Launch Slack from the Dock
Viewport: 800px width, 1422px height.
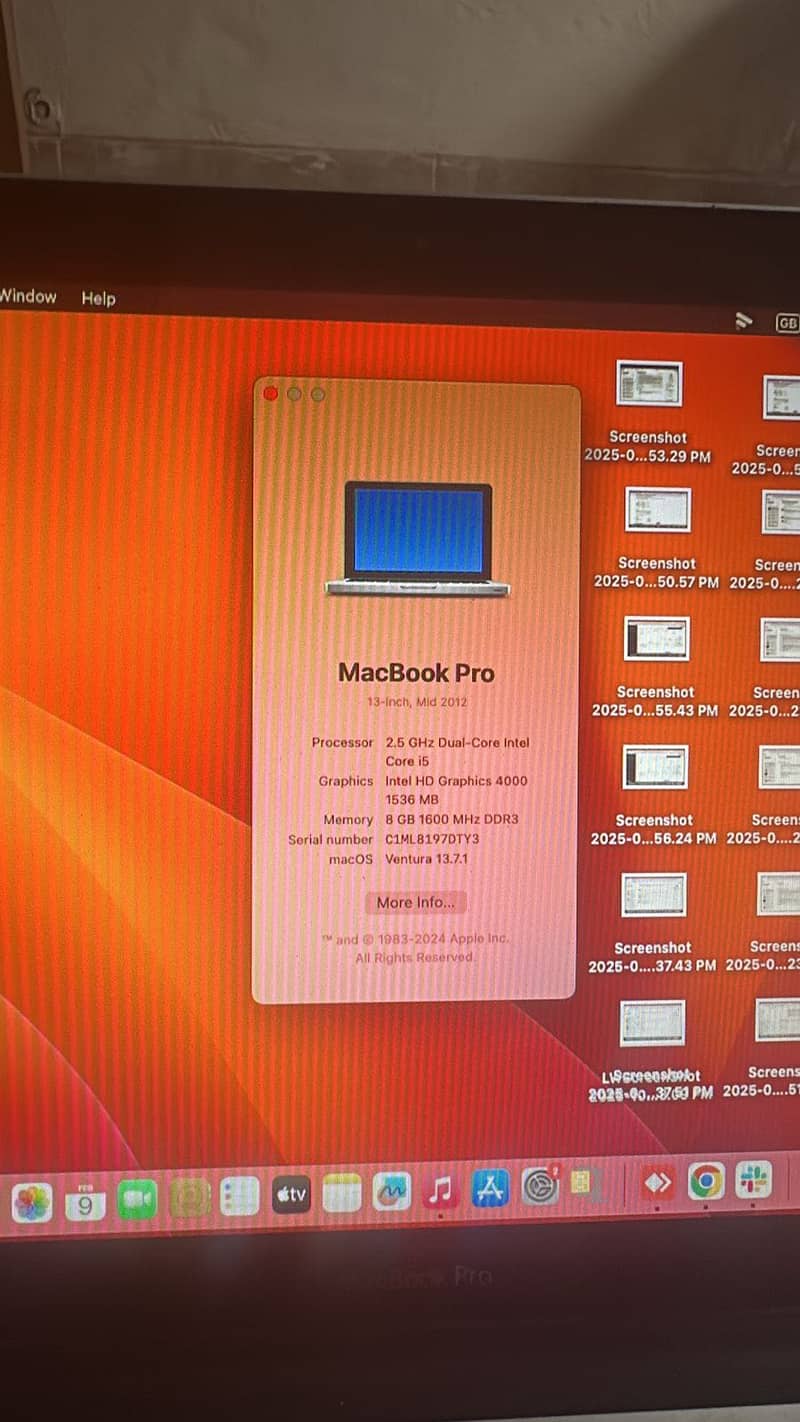click(x=754, y=1181)
